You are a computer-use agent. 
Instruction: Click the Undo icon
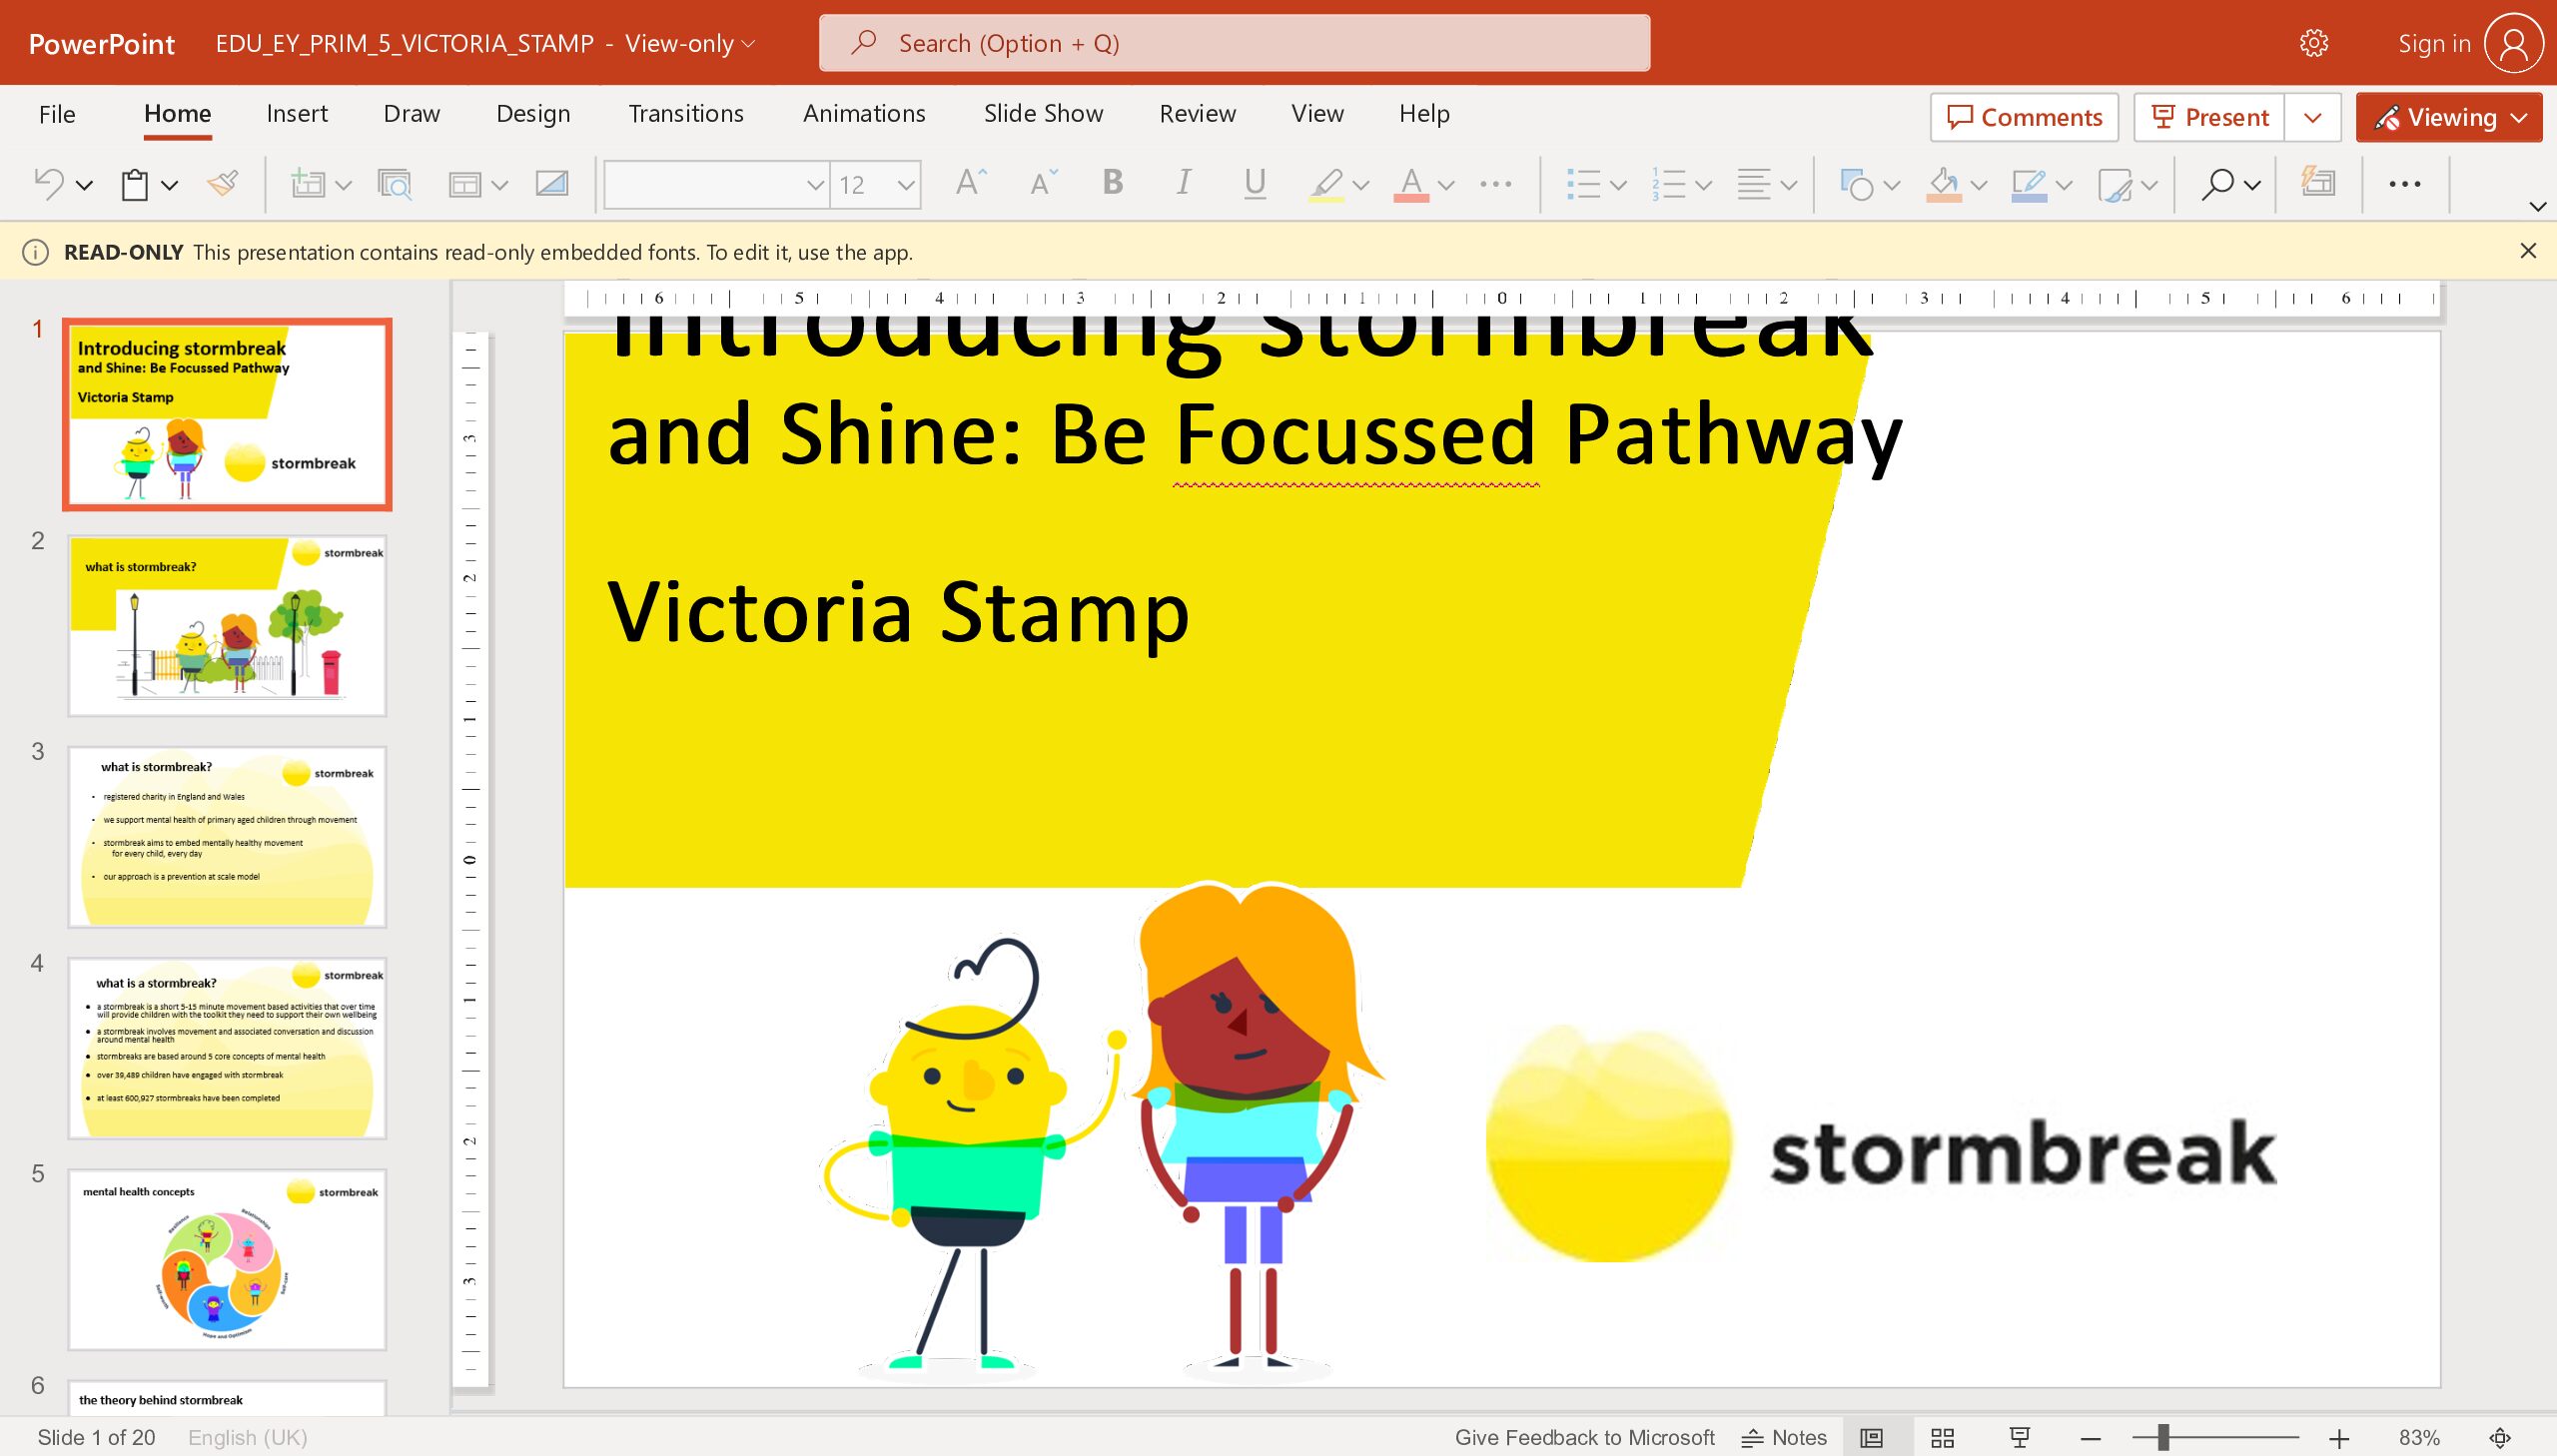pos(48,184)
